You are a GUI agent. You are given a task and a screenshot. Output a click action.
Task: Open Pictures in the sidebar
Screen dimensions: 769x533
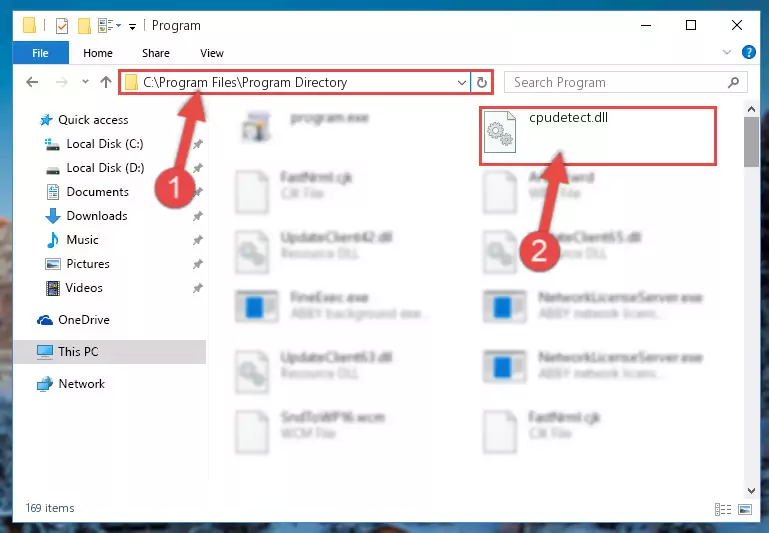tap(88, 264)
